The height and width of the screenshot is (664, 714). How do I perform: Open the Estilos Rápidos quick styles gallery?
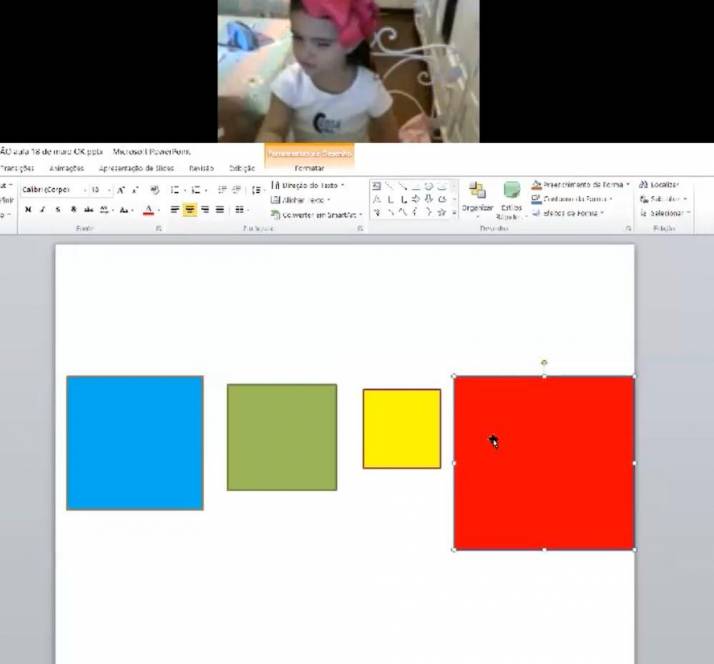coord(511,198)
